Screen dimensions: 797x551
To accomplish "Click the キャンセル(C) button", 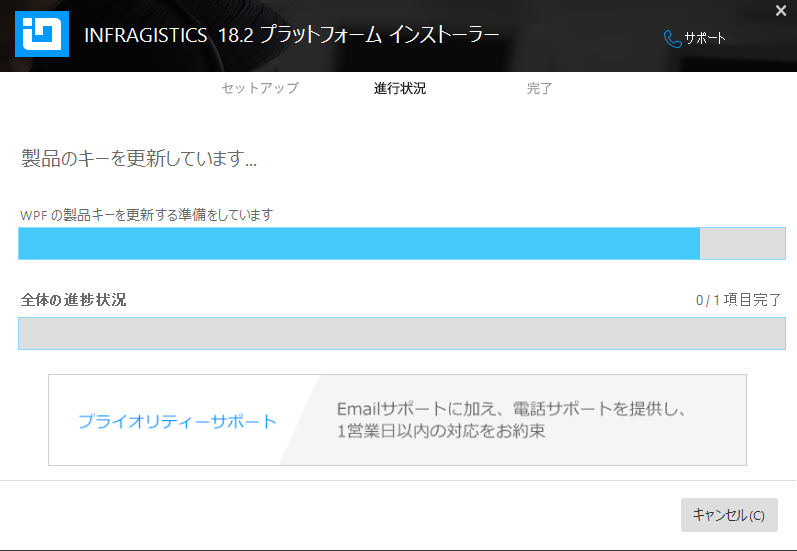I will [x=729, y=515].
